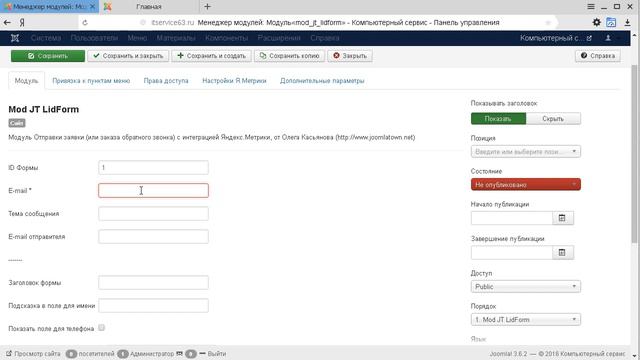Open the browser downloads icon
Screen dimensions: 640x360
pyautogui.click(x=627, y=22)
